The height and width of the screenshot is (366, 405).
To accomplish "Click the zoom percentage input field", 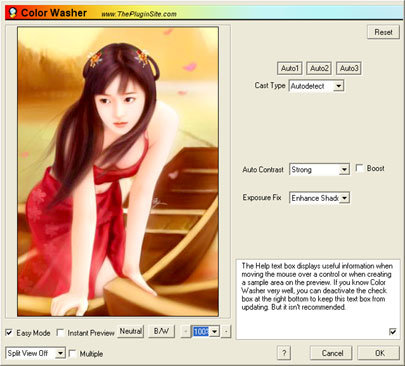I will click(x=201, y=332).
